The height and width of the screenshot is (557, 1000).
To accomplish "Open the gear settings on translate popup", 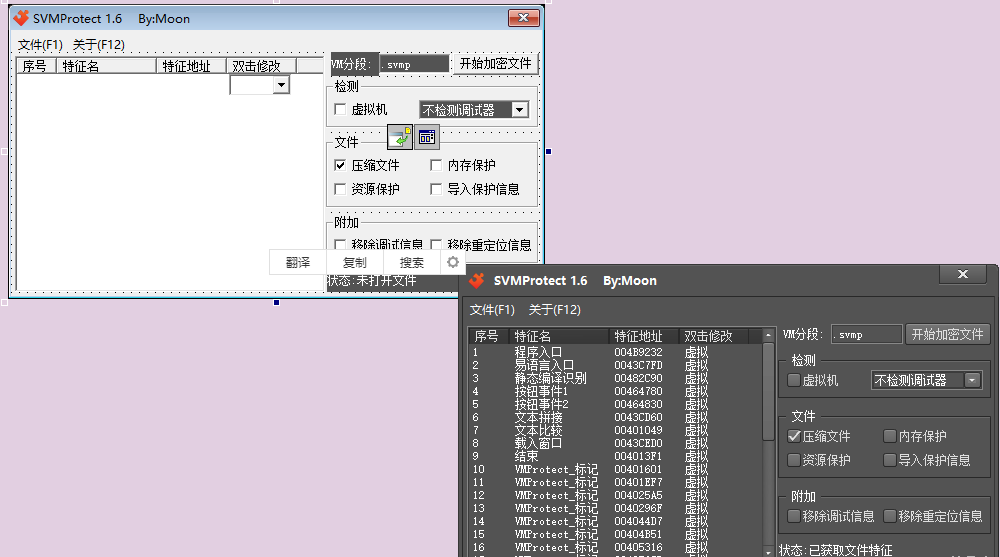I will 453,262.
